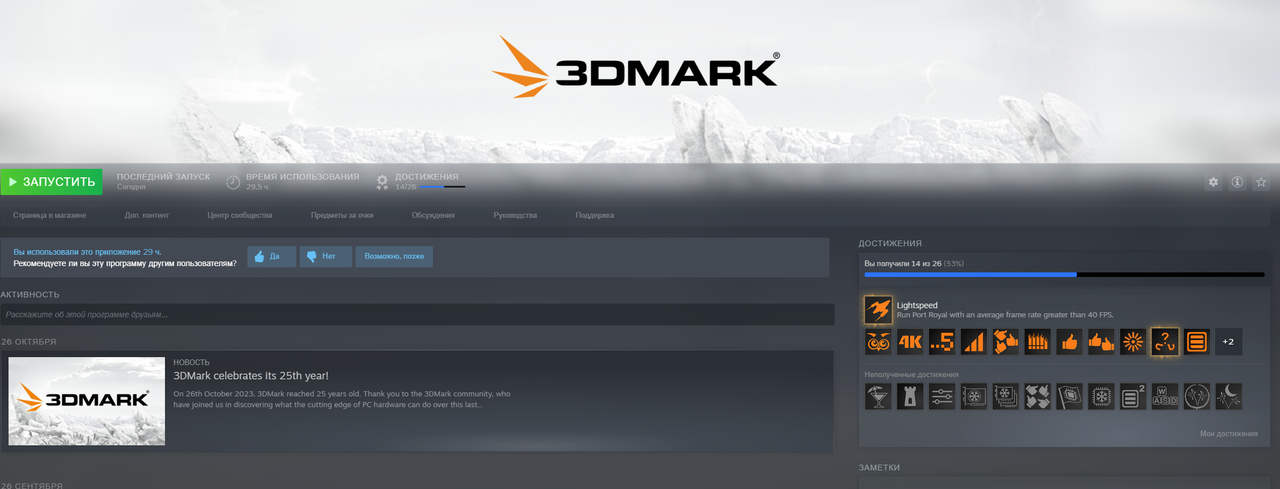Select the locked WASD keys achievement
This screenshot has width=1280, height=489.
pyautogui.click(x=1165, y=396)
